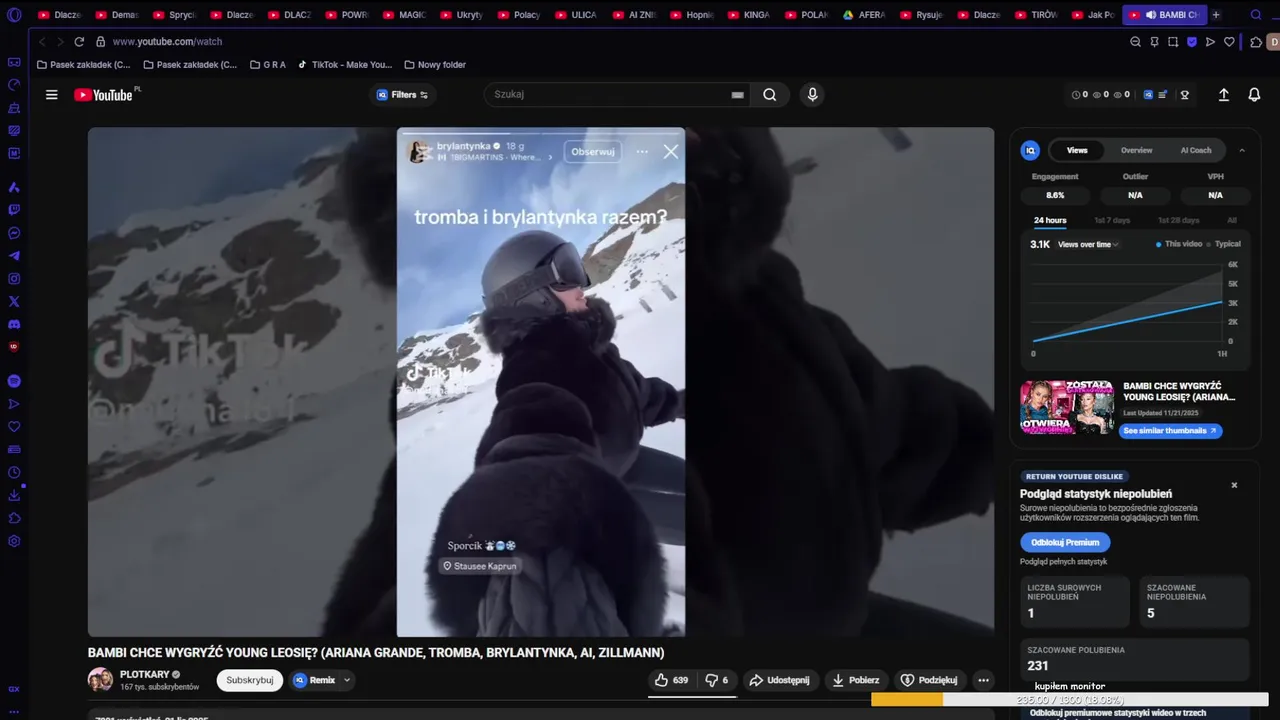Switch to the AI Coach tab
The image size is (1280, 720).
1196,150
